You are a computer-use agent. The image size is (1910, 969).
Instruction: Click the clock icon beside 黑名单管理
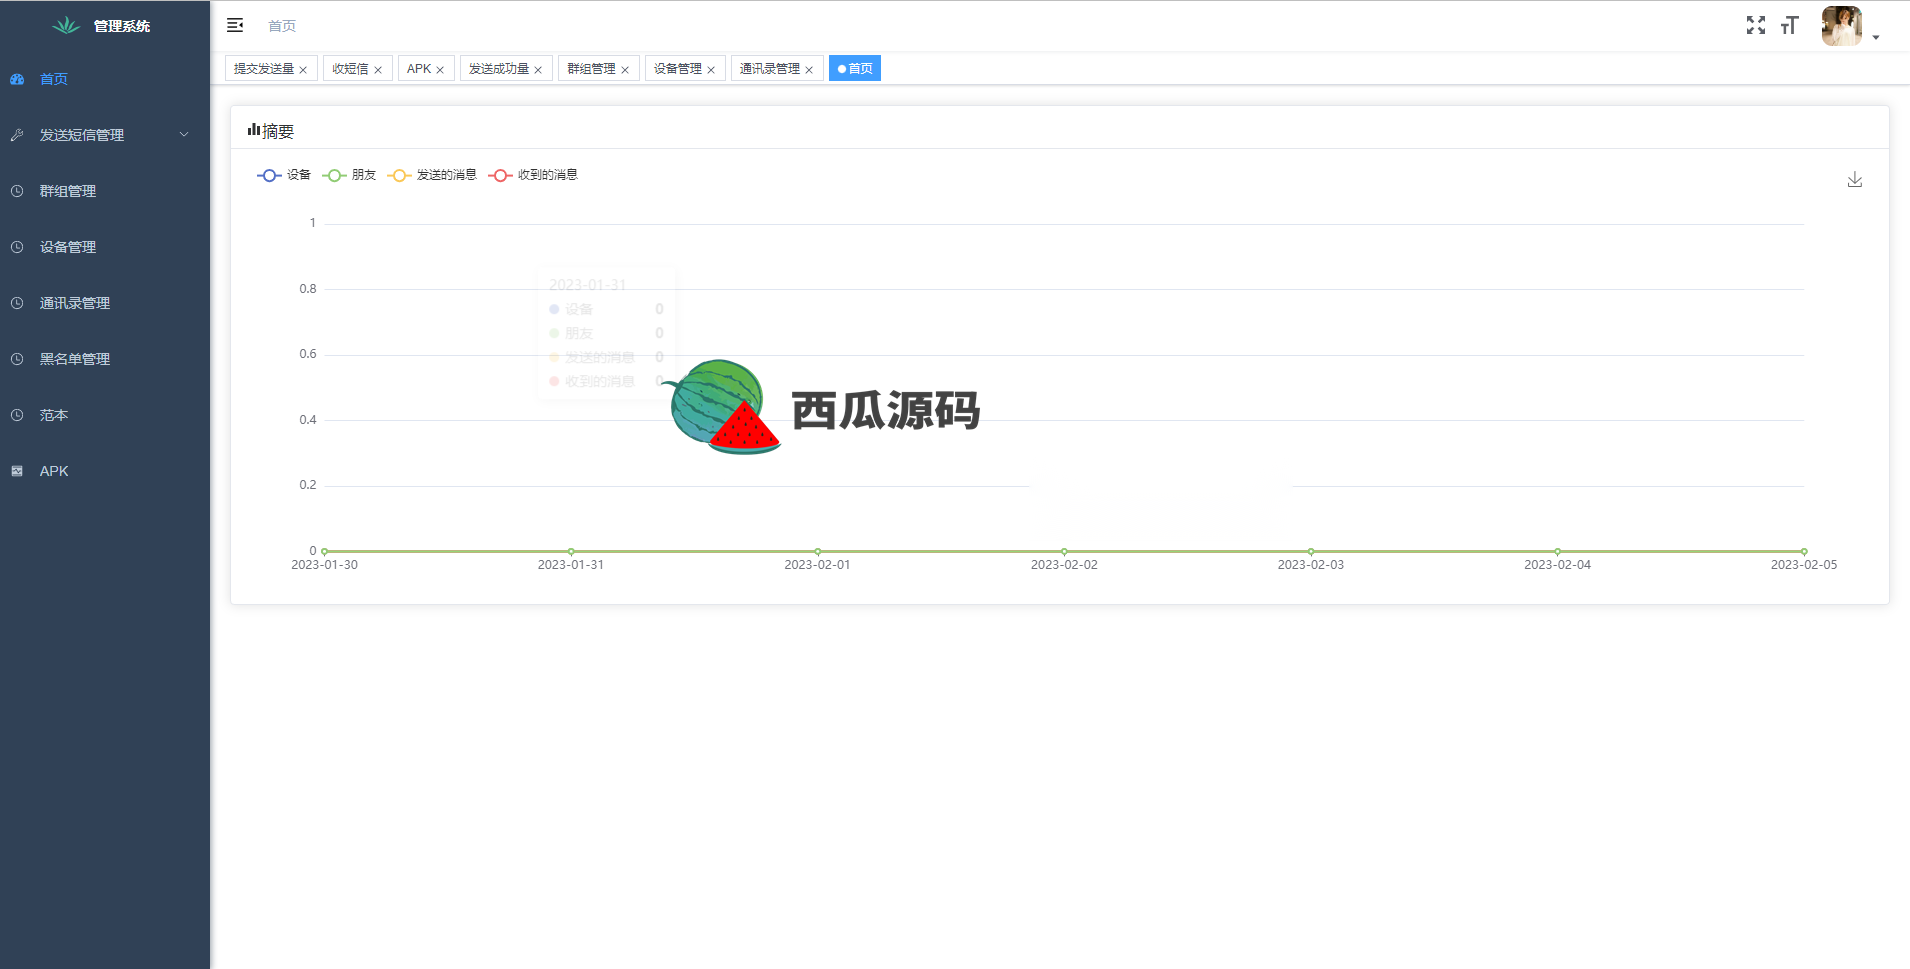(x=17, y=359)
